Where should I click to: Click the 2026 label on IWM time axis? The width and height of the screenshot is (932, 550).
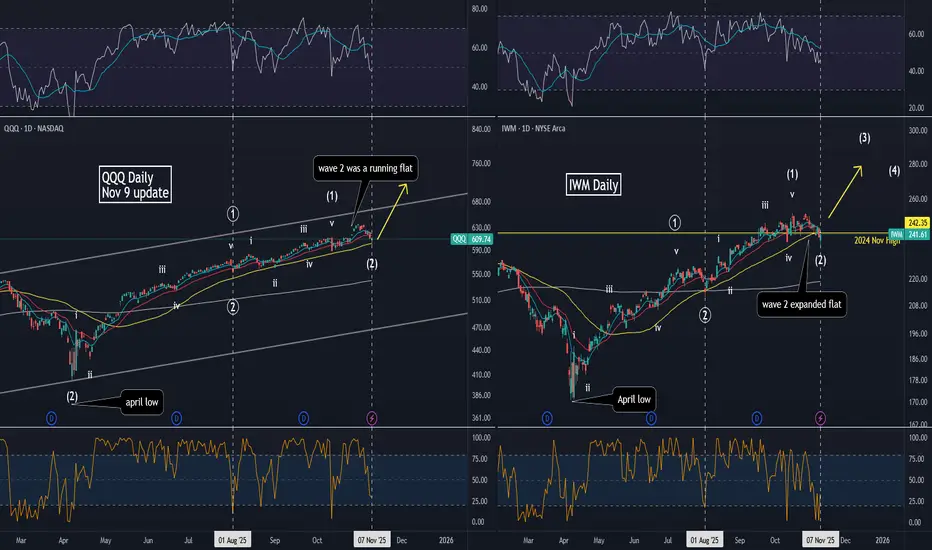[883, 540]
